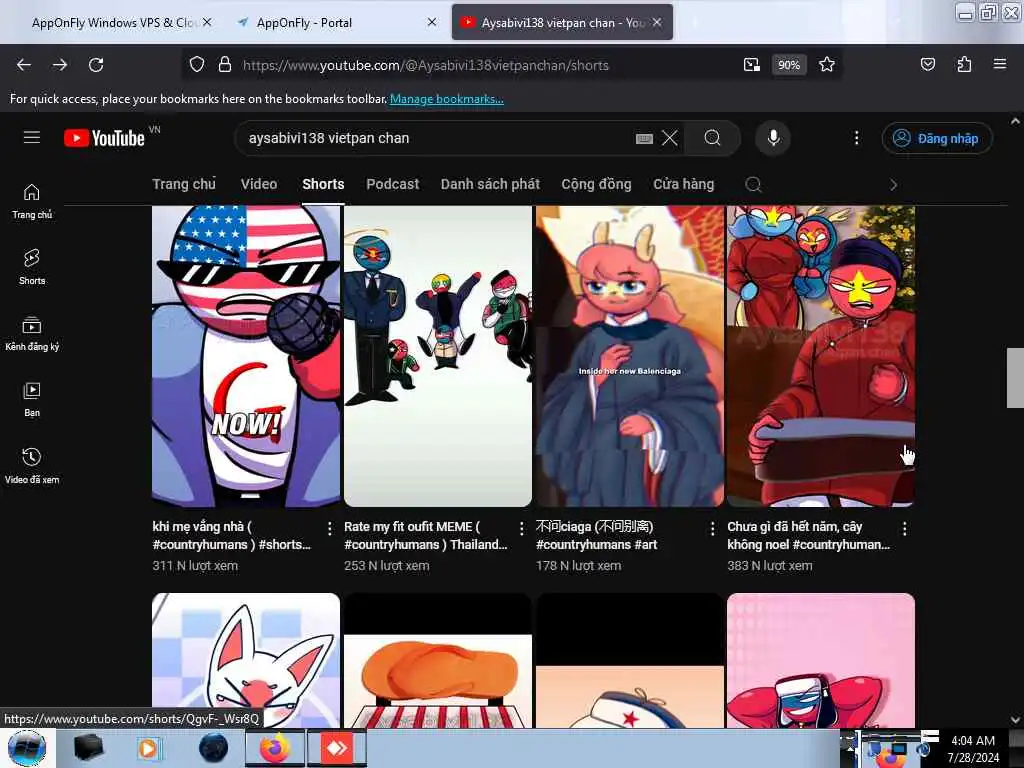Click Manage bookmarks link
The width and height of the screenshot is (1024, 768).
tap(447, 99)
